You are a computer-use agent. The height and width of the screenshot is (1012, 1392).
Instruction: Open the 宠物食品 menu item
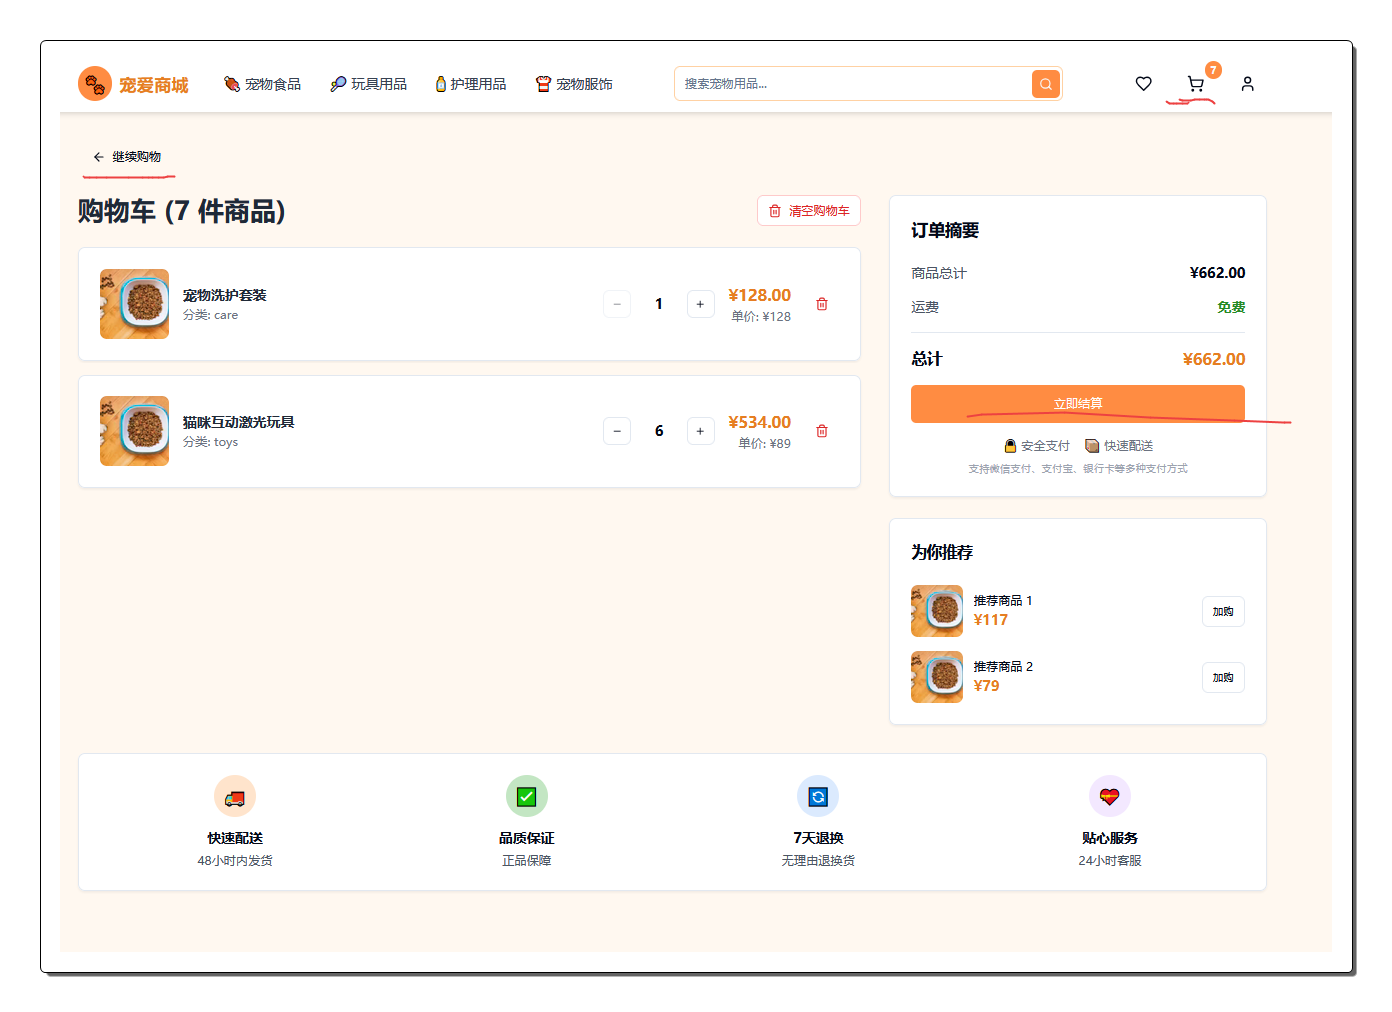262,84
